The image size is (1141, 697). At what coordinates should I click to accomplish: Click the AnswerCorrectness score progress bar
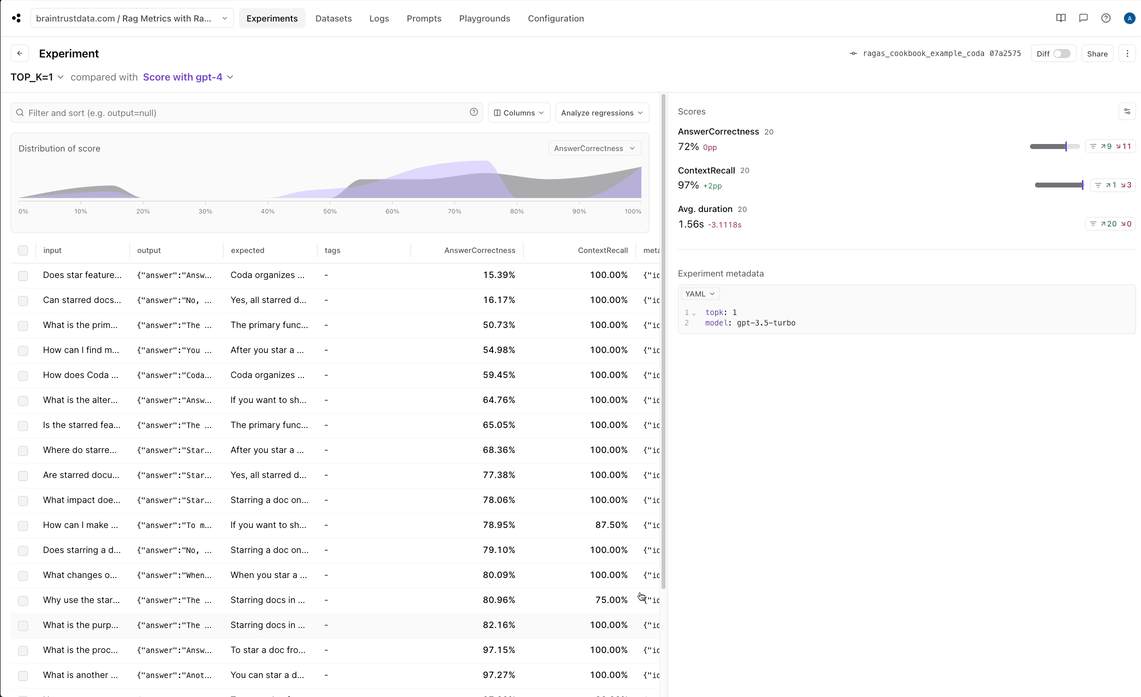tap(1054, 147)
